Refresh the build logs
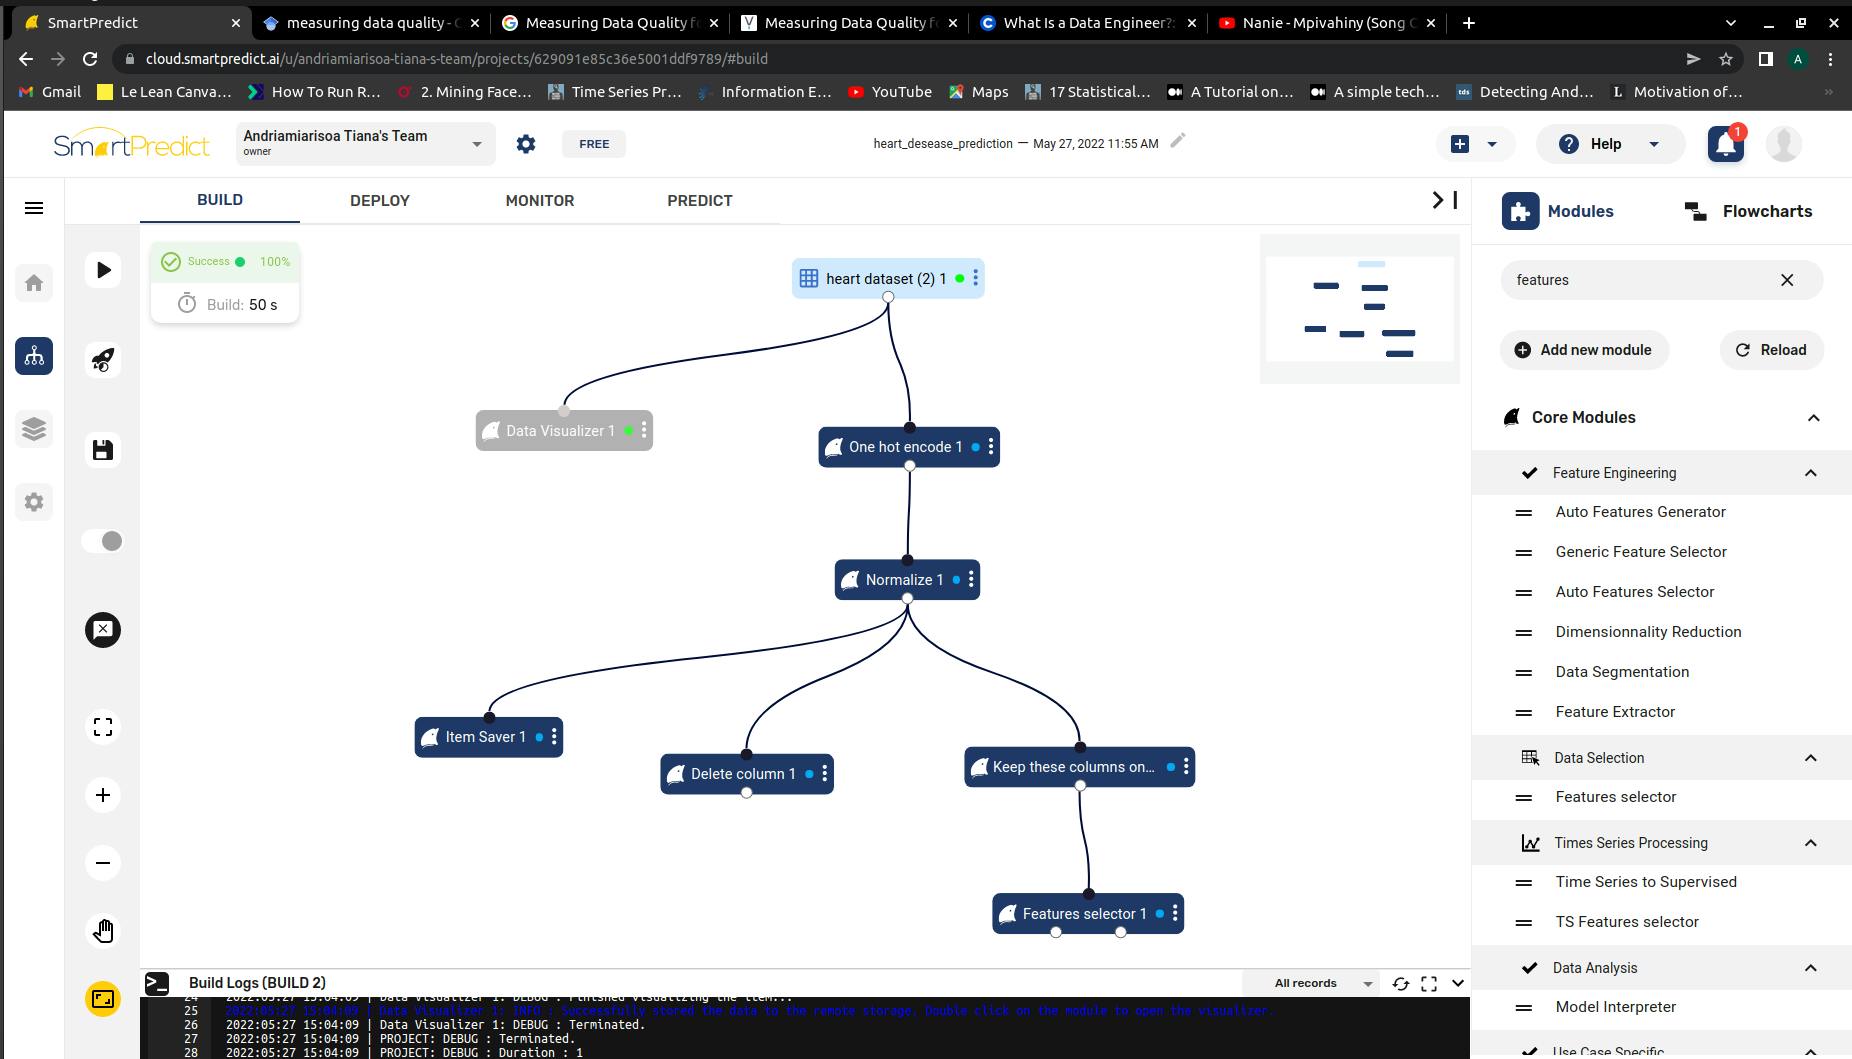The width and height of the screenshot is (1852, 1059). (1401, 984)
